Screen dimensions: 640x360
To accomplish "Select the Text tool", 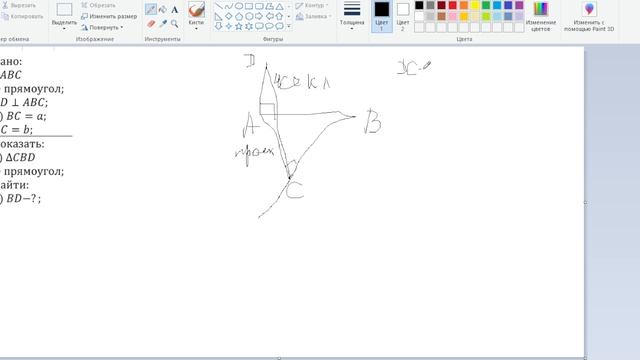I will tap(174, 9).
